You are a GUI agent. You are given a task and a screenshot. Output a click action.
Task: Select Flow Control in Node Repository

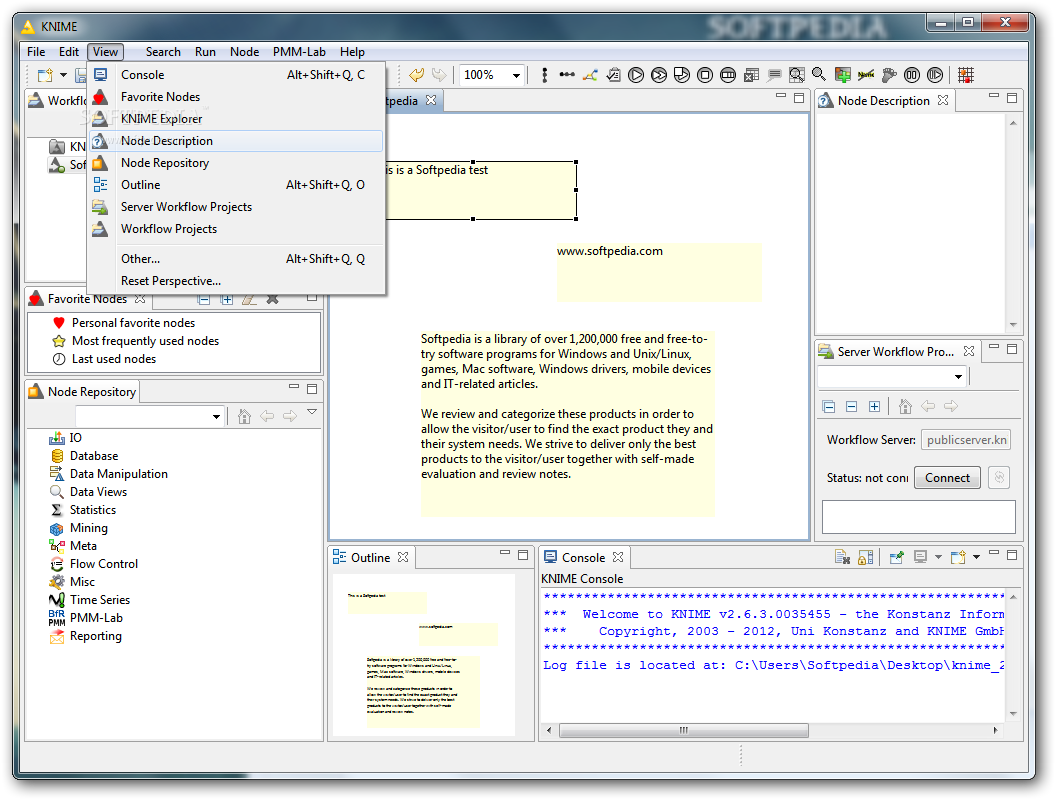pyautogui.click(x=104, y=564)
